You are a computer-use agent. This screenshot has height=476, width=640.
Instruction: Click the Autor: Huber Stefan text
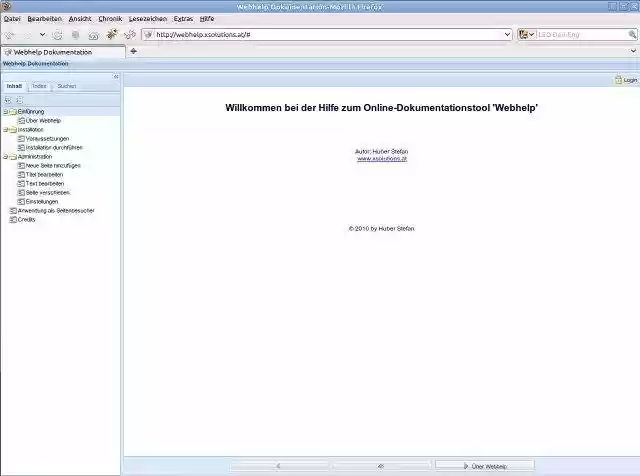pyautogui.click(x=382, y=151)
